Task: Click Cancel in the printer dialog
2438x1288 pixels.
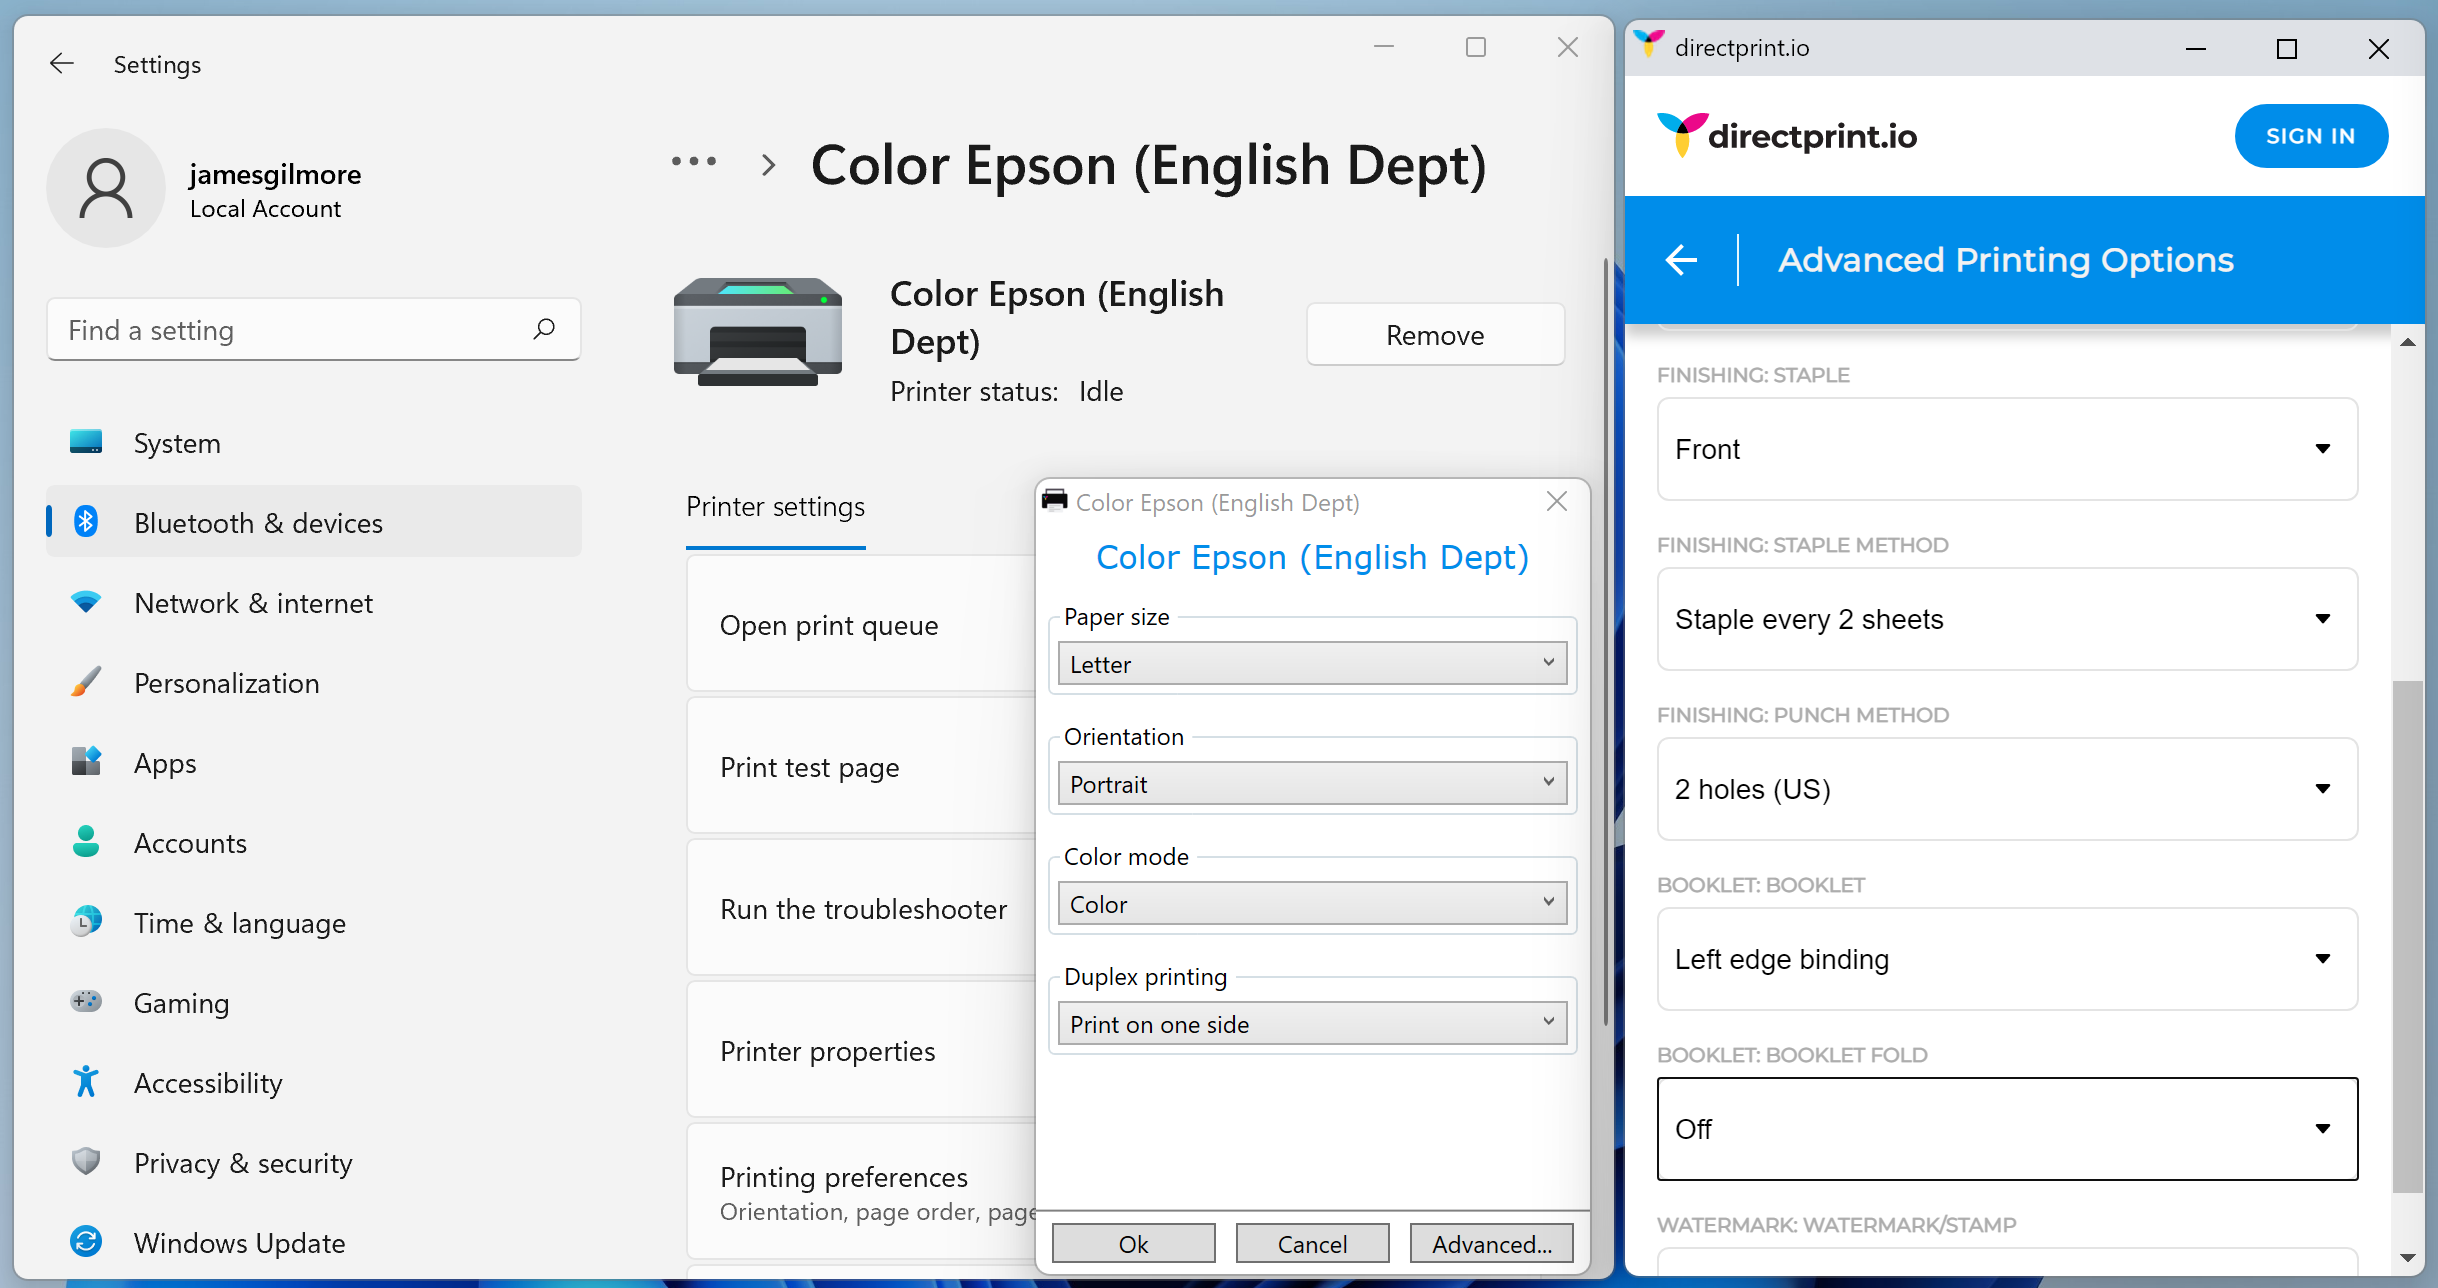Action: pos(1312,1243)
